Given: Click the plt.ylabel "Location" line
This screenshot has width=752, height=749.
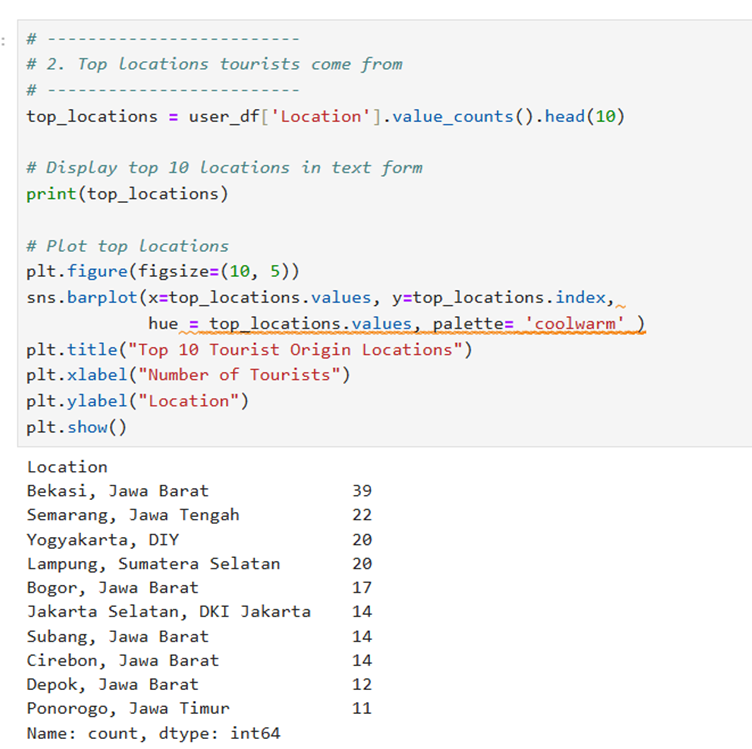Looking at the screenshot, I should click(137, 401).
